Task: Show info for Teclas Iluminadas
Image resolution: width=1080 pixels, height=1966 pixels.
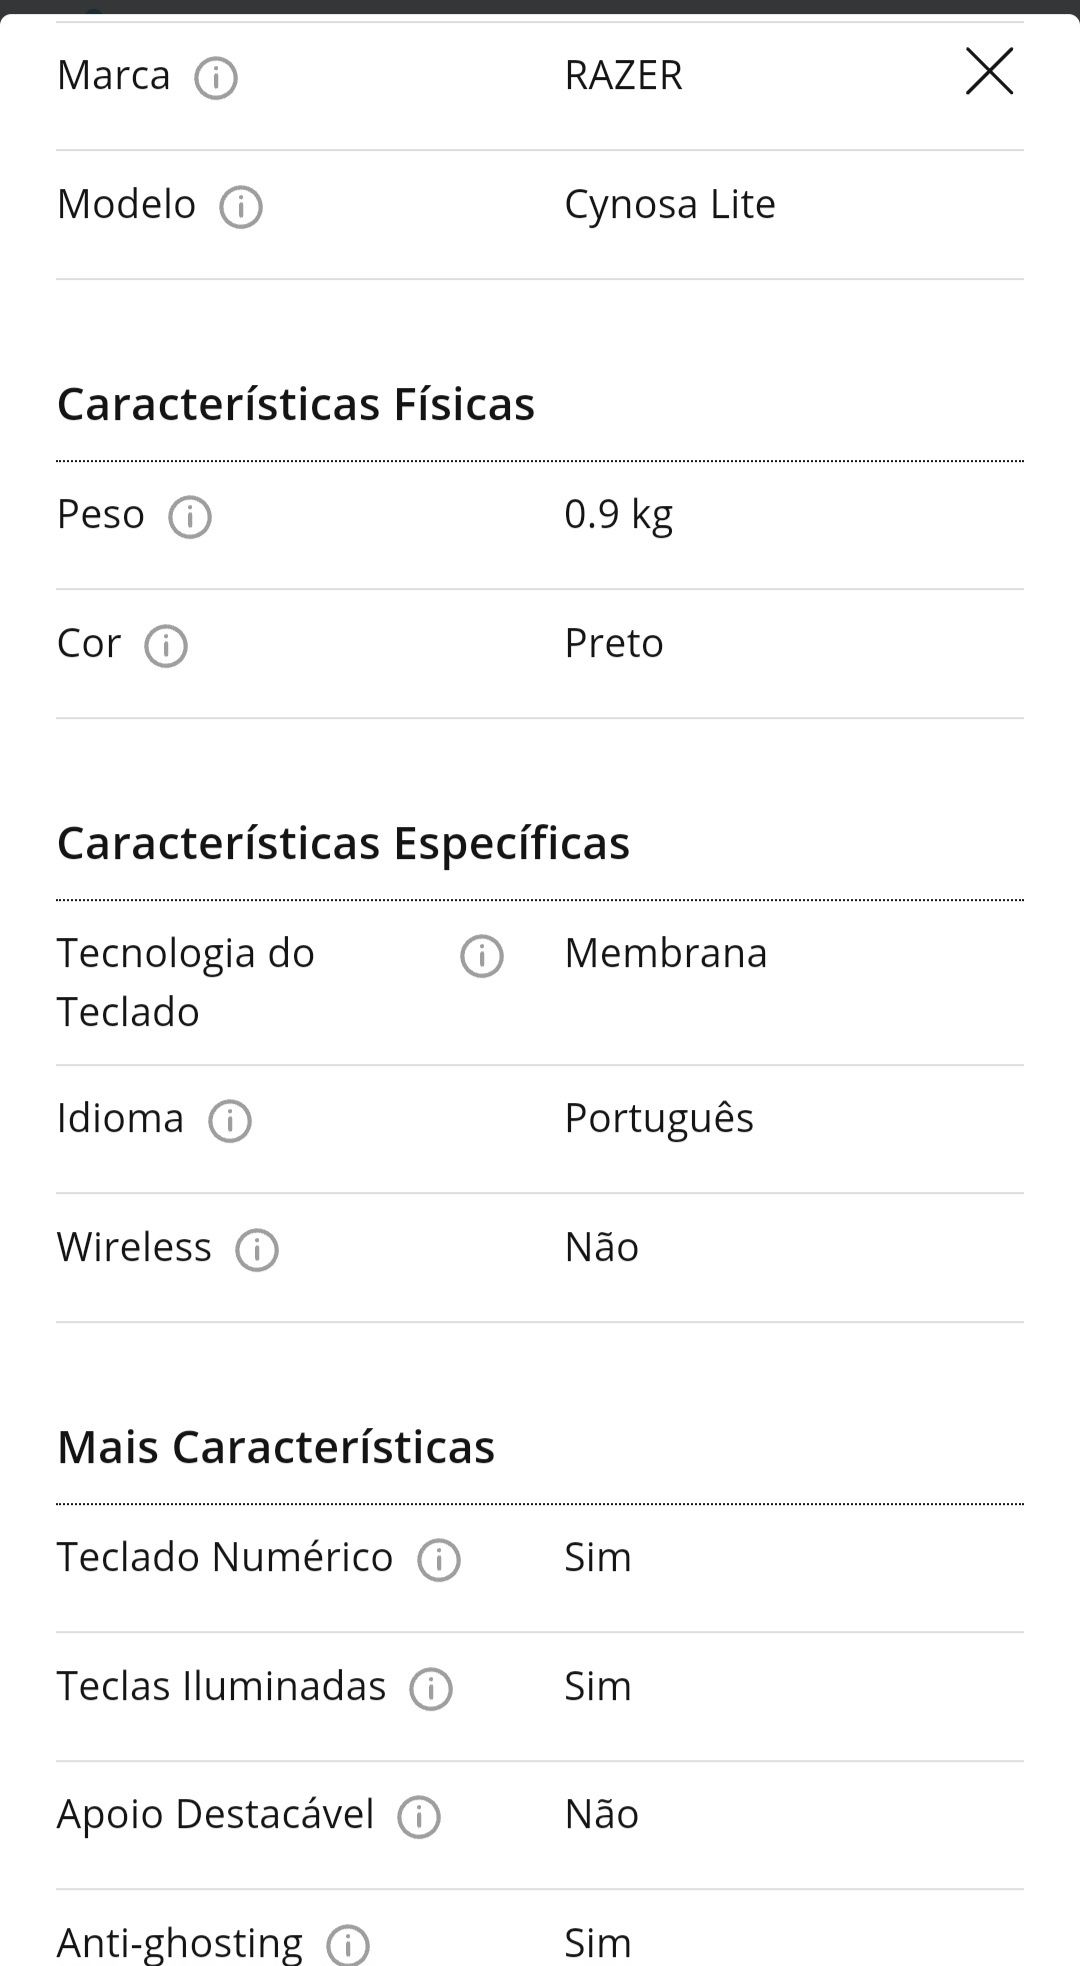Action: [431, 1689]
